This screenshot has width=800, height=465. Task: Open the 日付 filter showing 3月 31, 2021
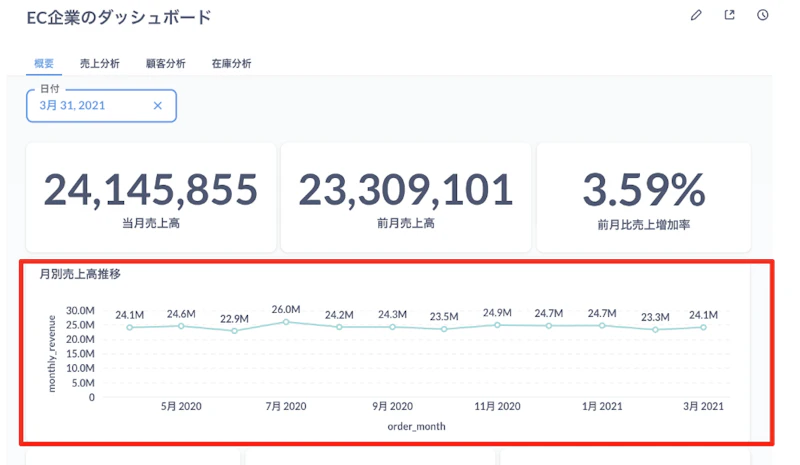[86, 105]
